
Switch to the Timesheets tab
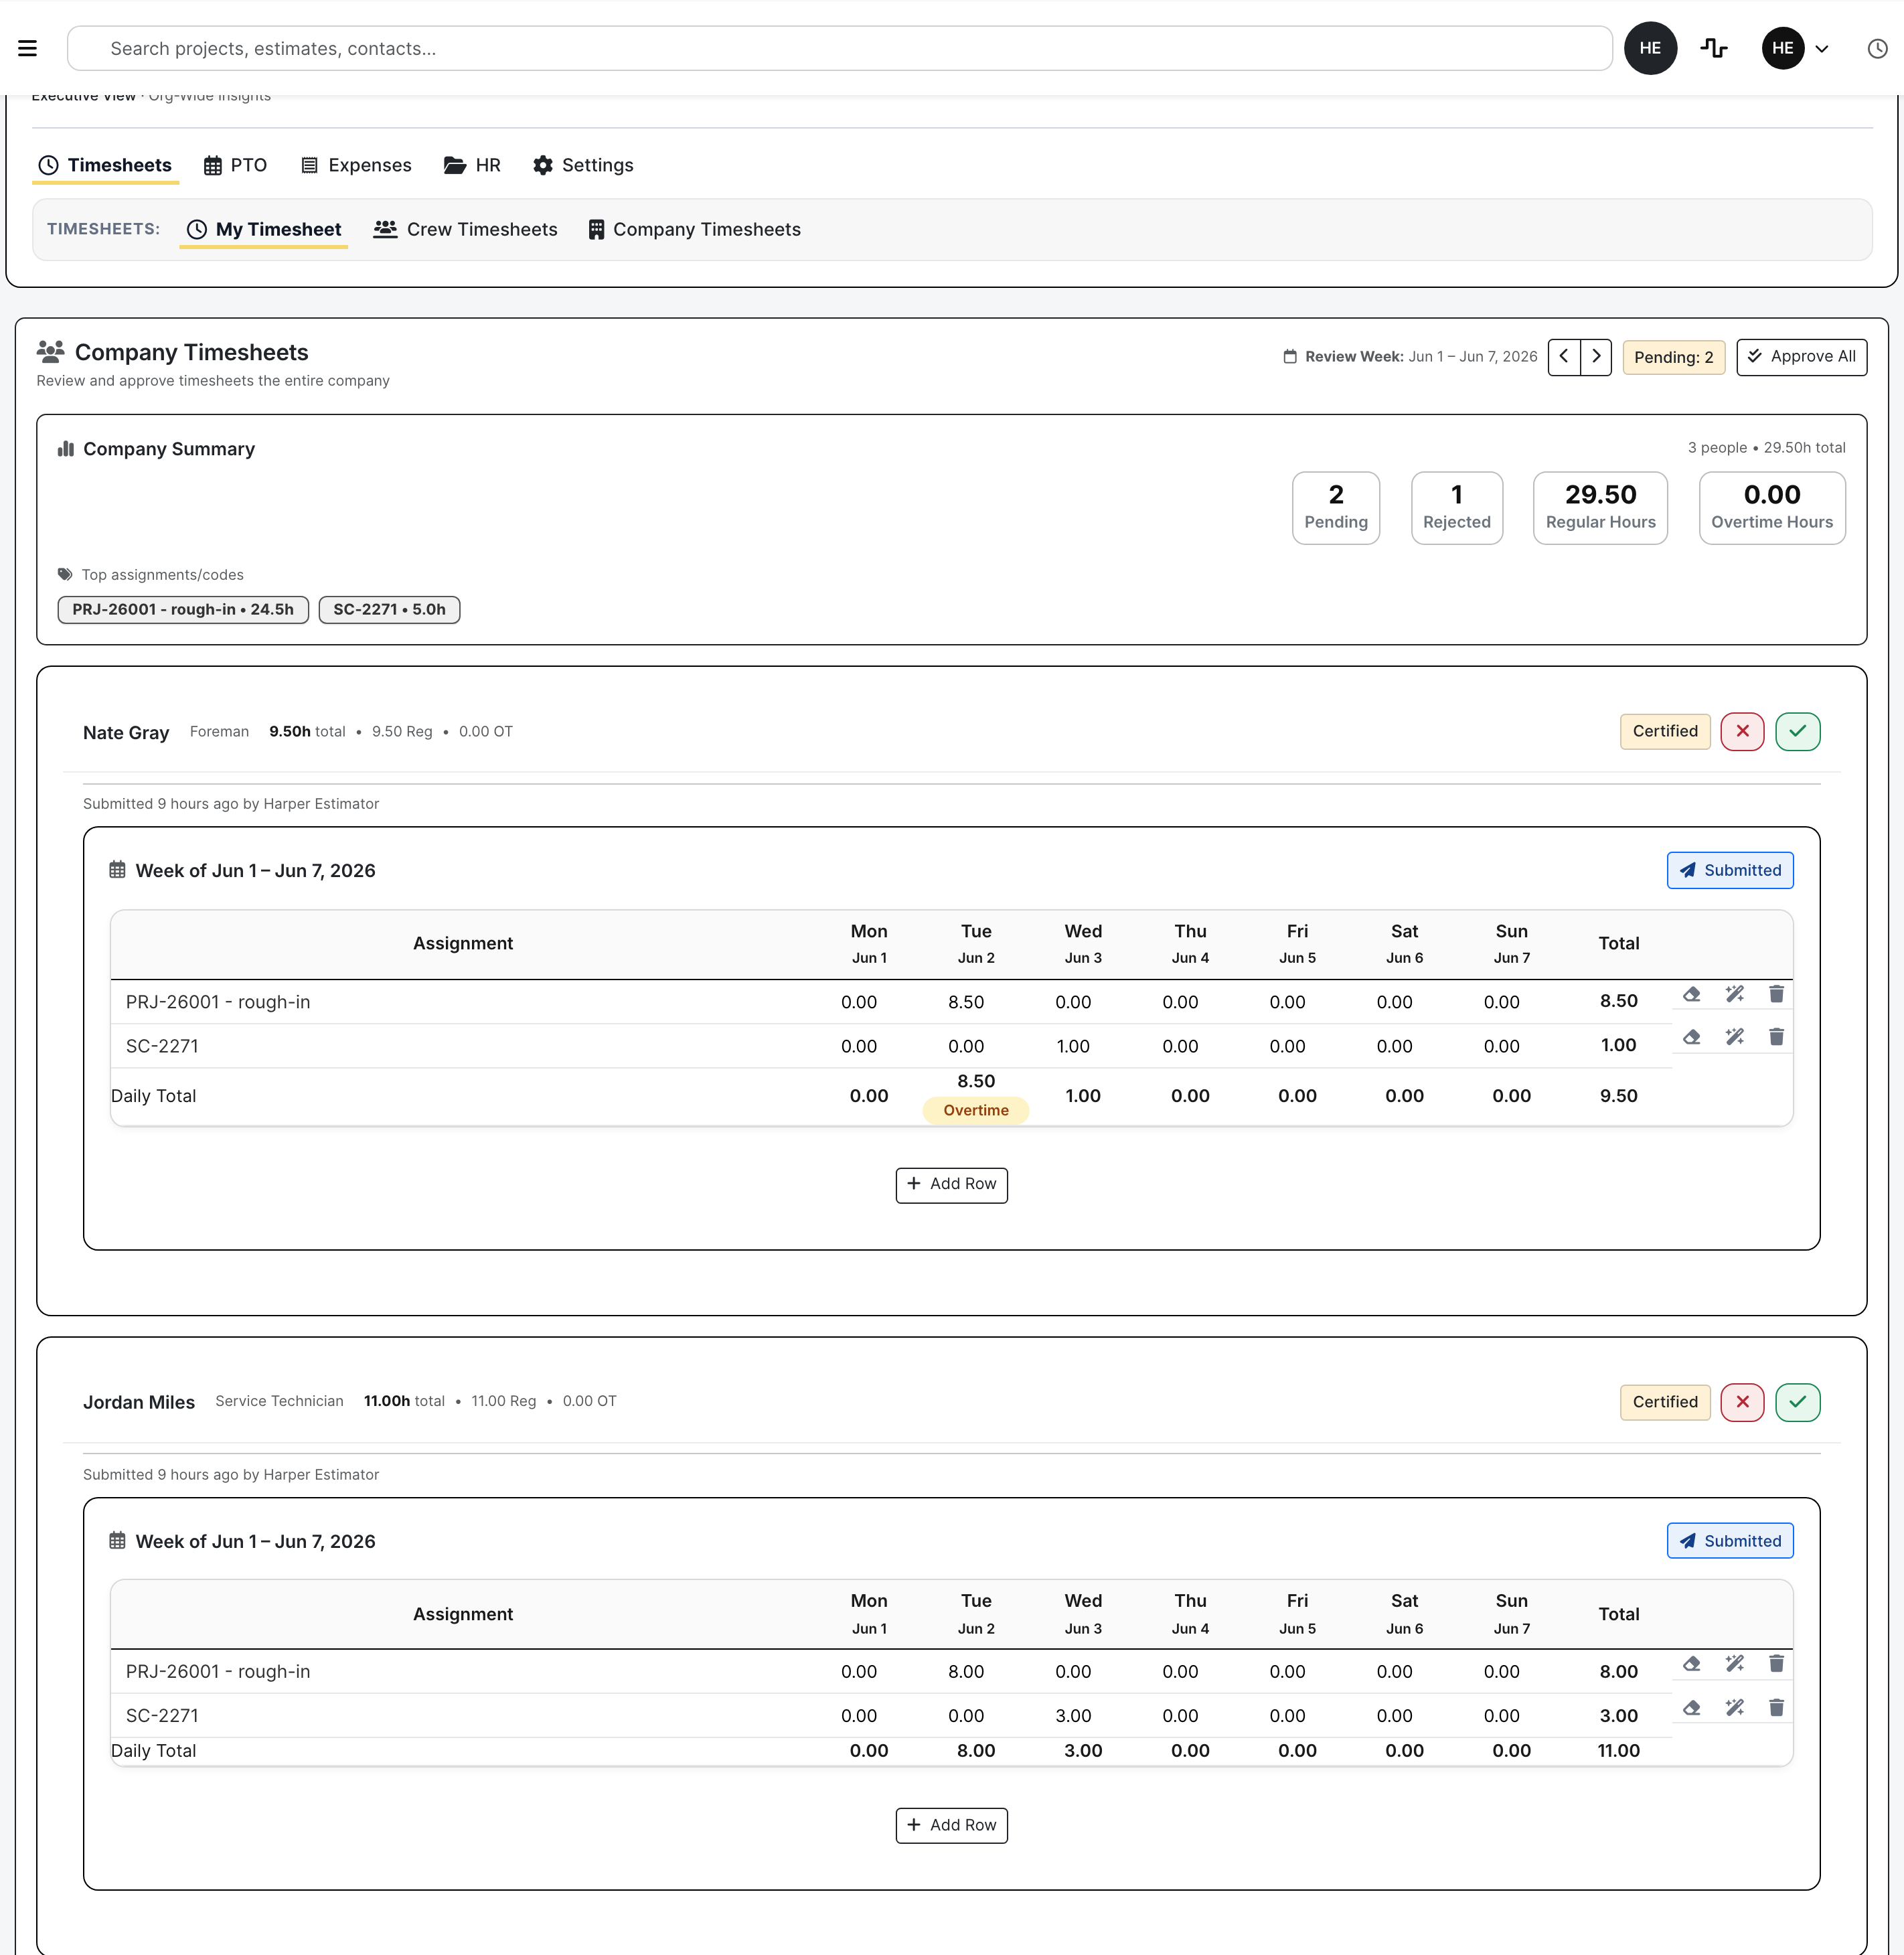(105, 165)
